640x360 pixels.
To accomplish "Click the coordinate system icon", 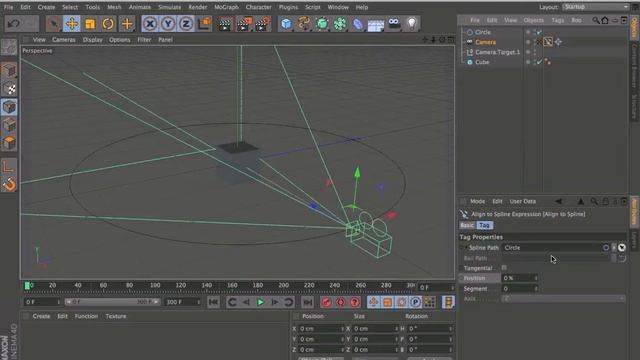I will click(204, 24).
